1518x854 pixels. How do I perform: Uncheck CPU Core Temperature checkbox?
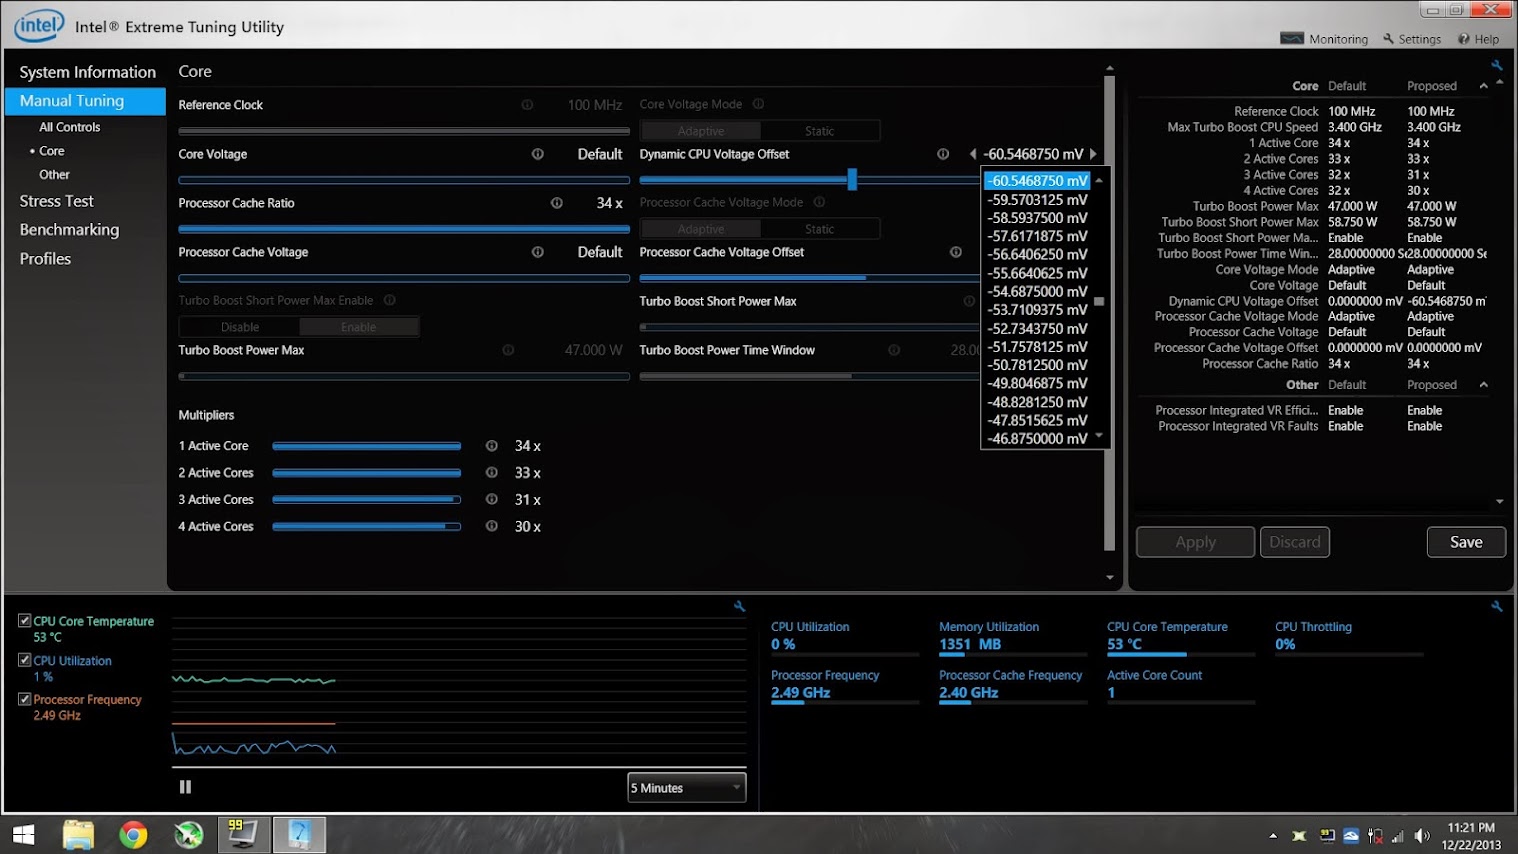[25, 621]
